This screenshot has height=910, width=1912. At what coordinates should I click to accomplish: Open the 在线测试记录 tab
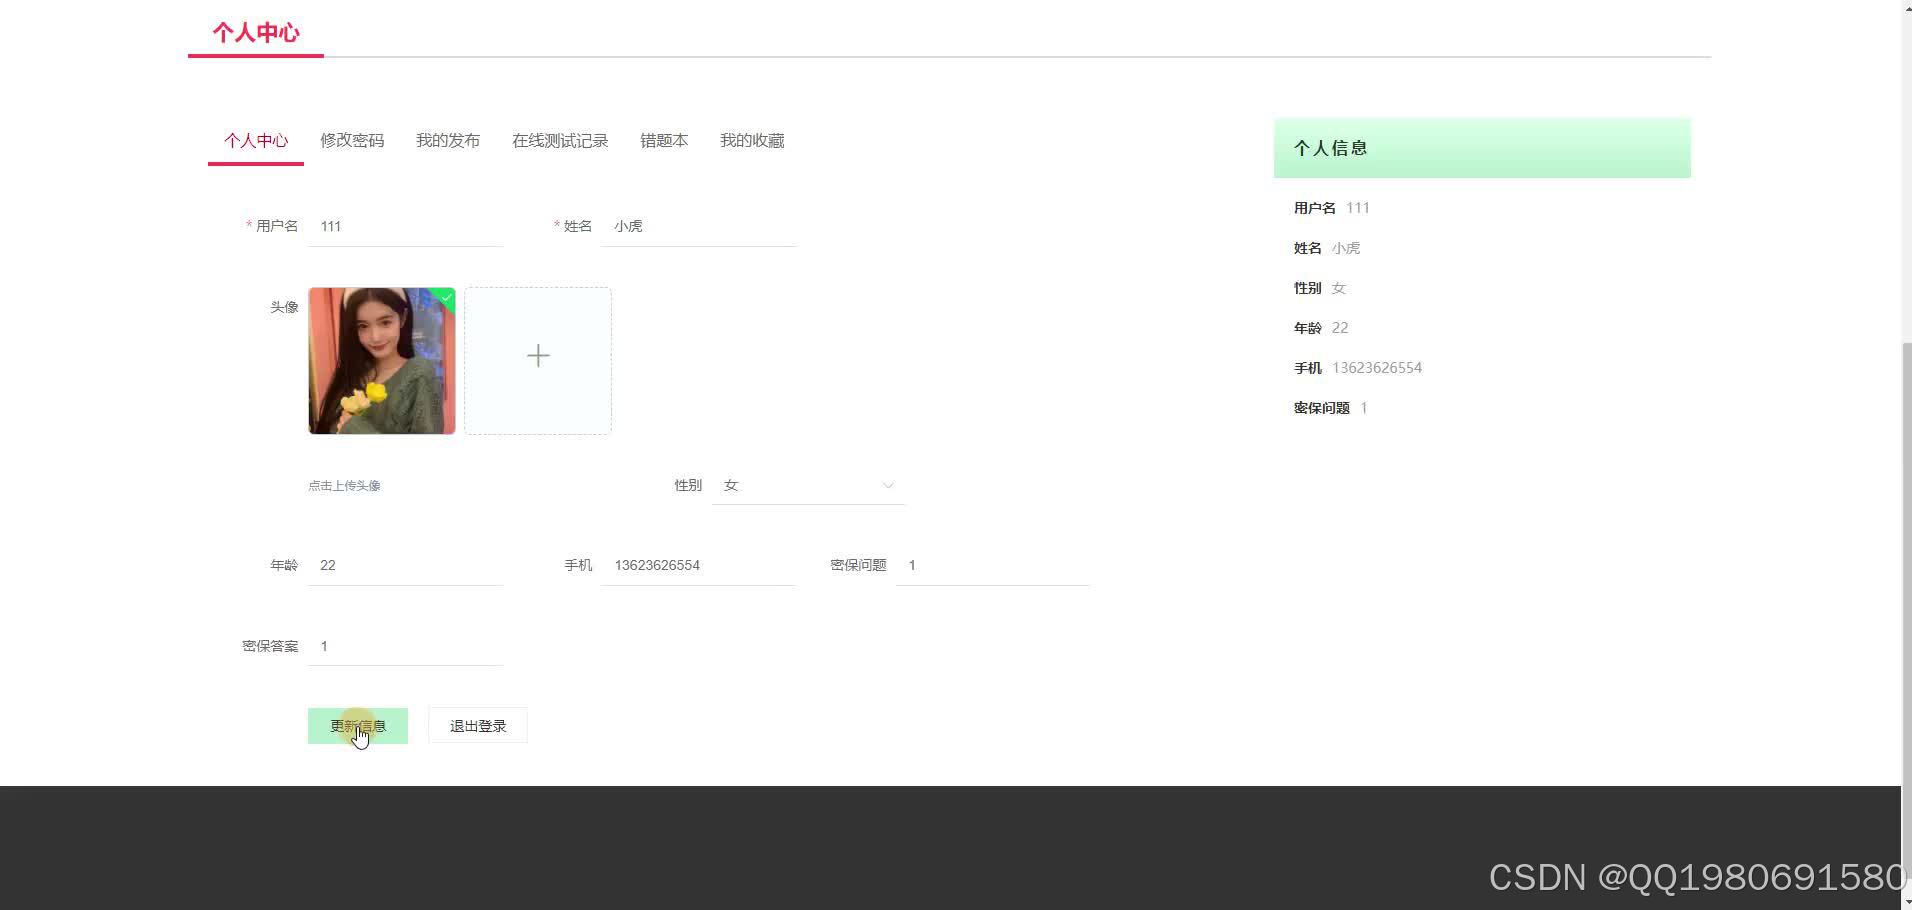coord(559,140)
